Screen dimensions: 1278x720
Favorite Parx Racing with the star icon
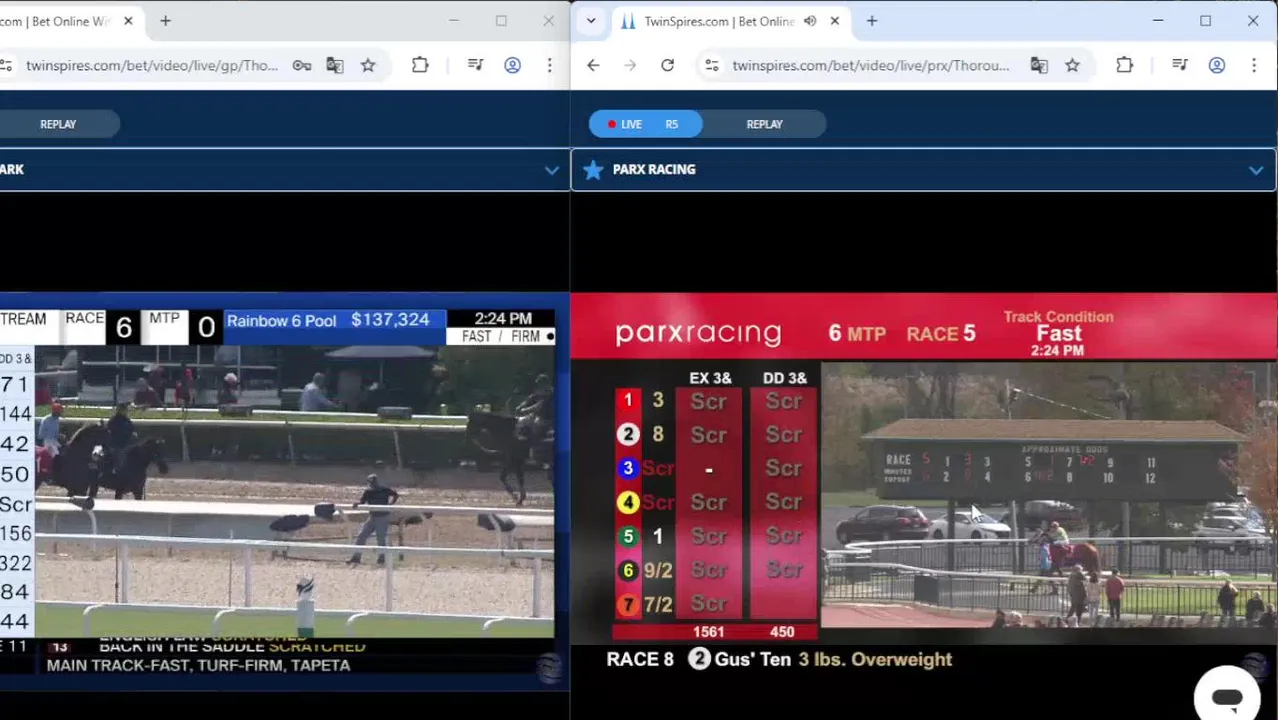pos(593,170)
